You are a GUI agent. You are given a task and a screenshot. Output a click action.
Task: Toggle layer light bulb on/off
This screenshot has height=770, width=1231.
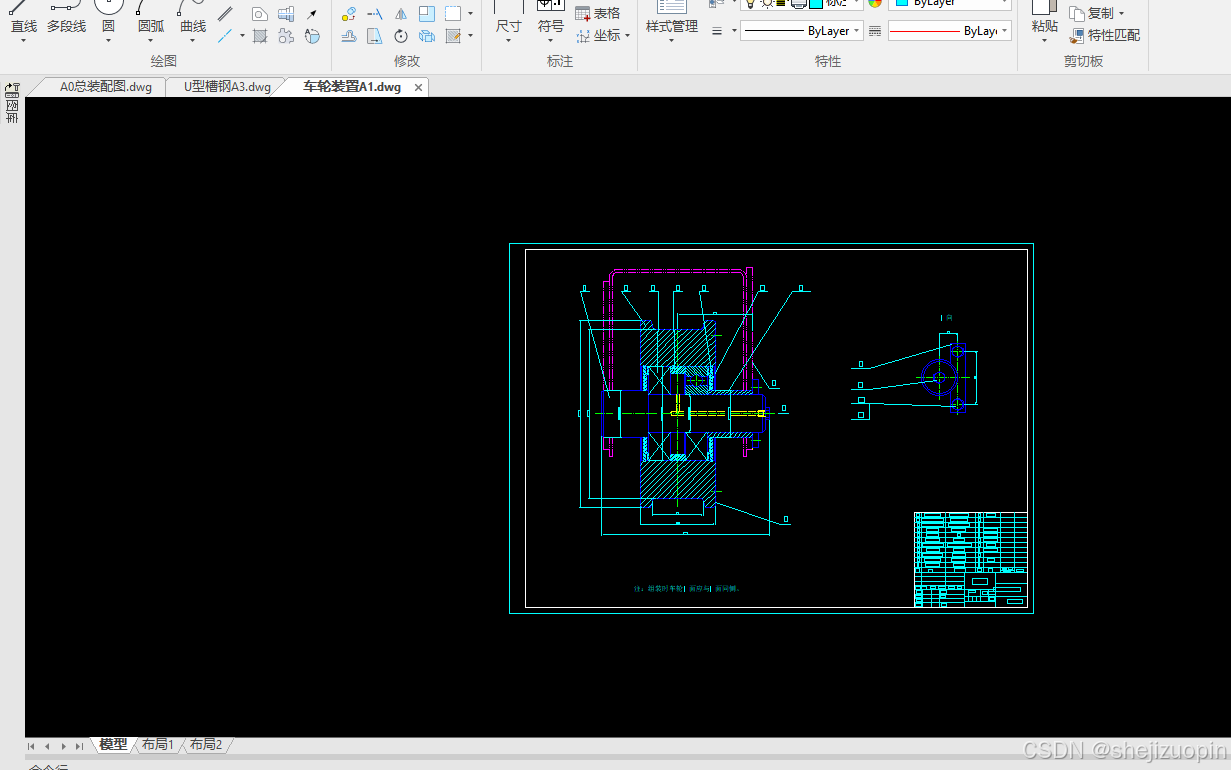pos(749,3)
